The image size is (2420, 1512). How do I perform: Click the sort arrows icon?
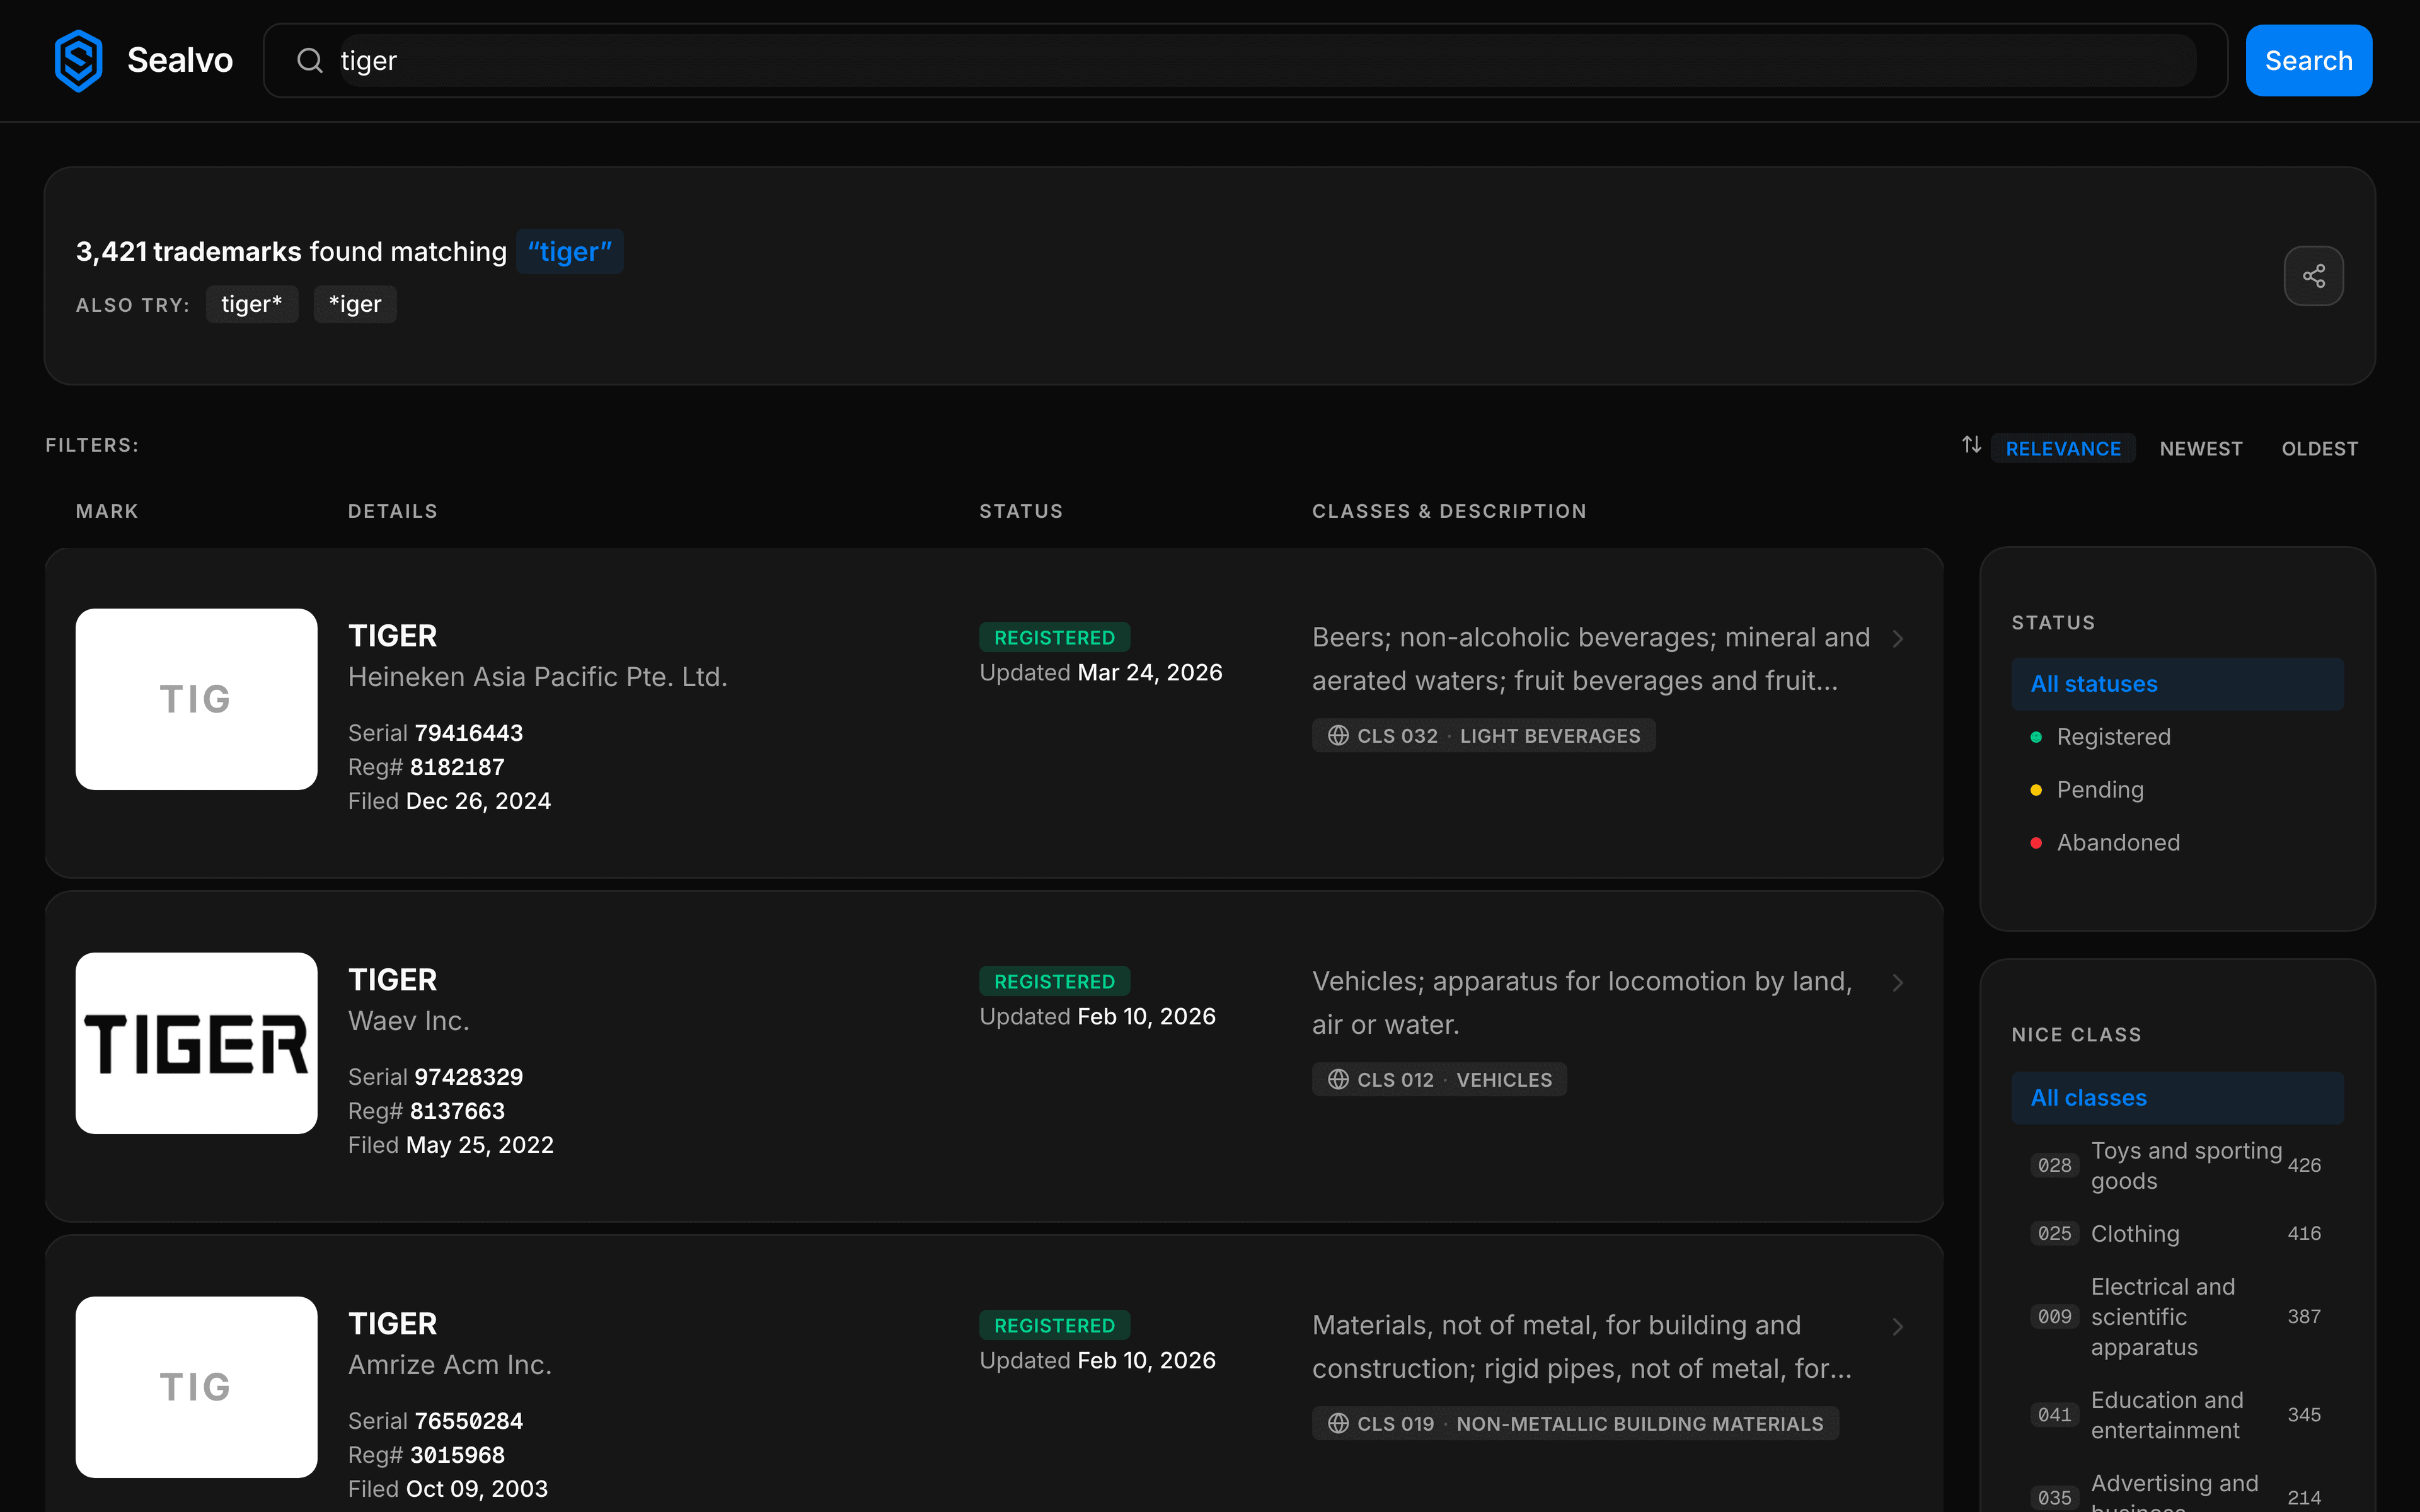(x=1971, y=445)
